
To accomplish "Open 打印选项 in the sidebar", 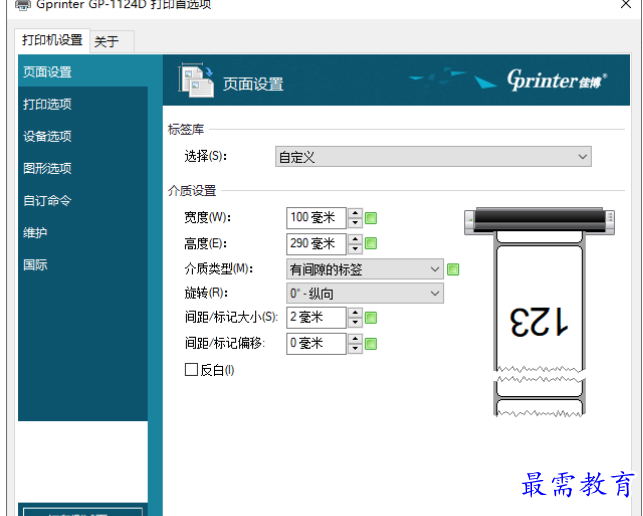I will coord(83,104).
